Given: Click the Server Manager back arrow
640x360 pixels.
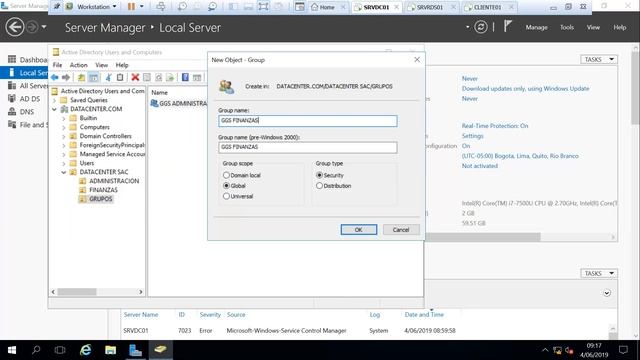Looking at the screenshot, I should (x=15, y=27).
